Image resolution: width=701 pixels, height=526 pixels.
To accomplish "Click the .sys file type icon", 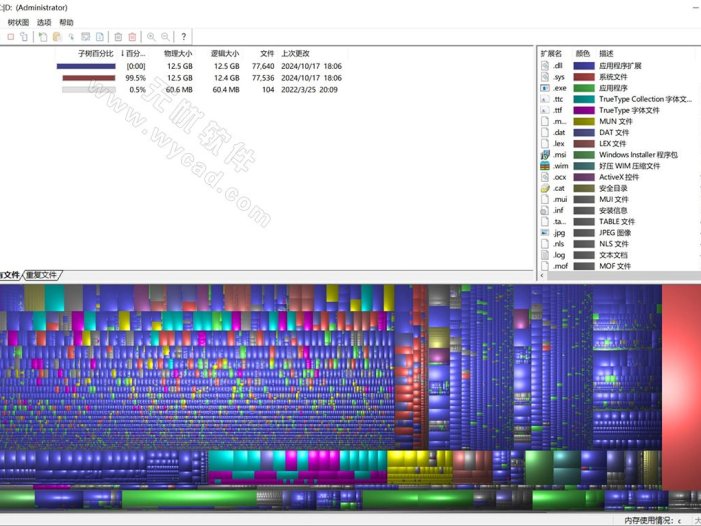I will point(545,77).
